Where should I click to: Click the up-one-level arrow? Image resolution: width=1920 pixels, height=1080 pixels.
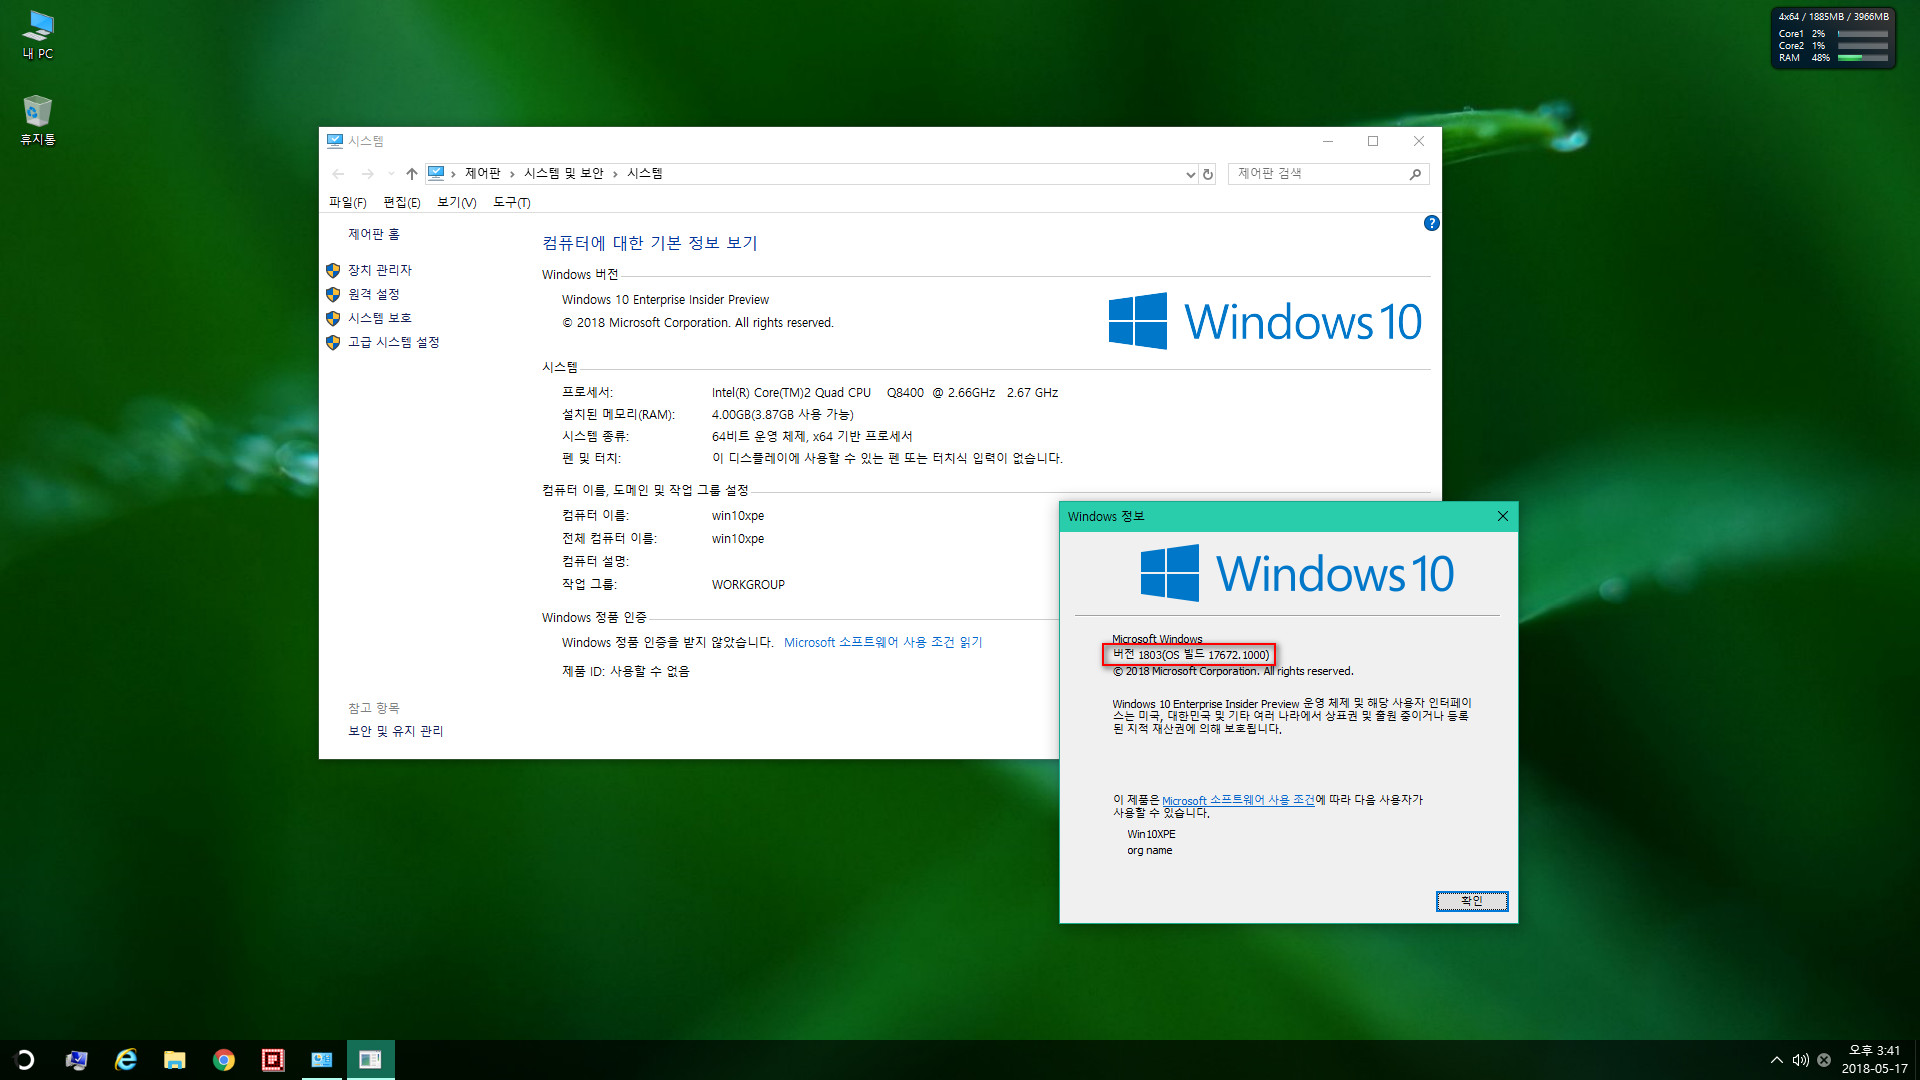[411, 174]
